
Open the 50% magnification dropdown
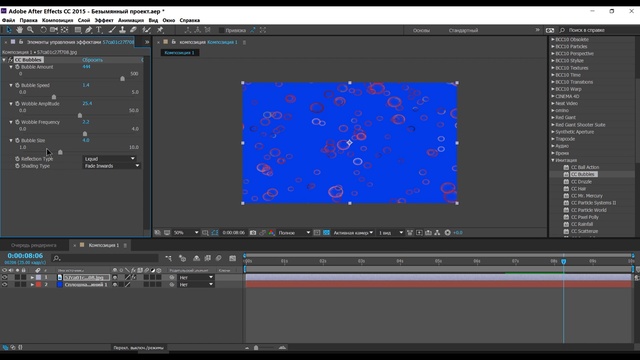[x=186, y=233]
